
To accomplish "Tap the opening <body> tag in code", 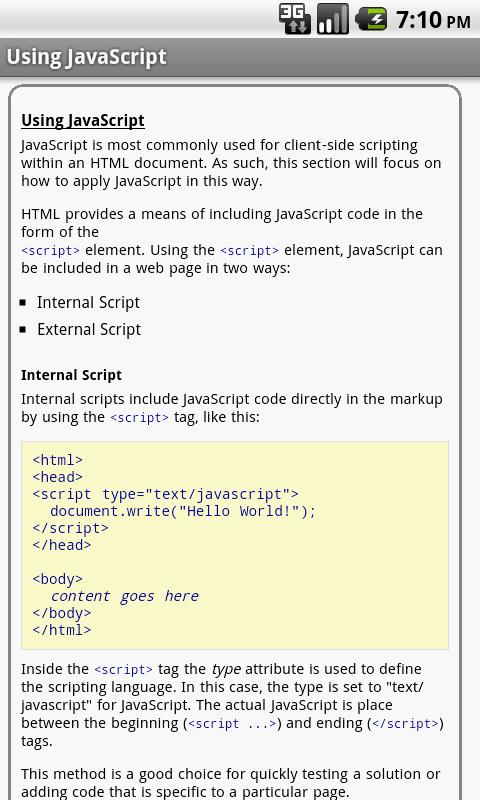I will click(x=57, y=580).
